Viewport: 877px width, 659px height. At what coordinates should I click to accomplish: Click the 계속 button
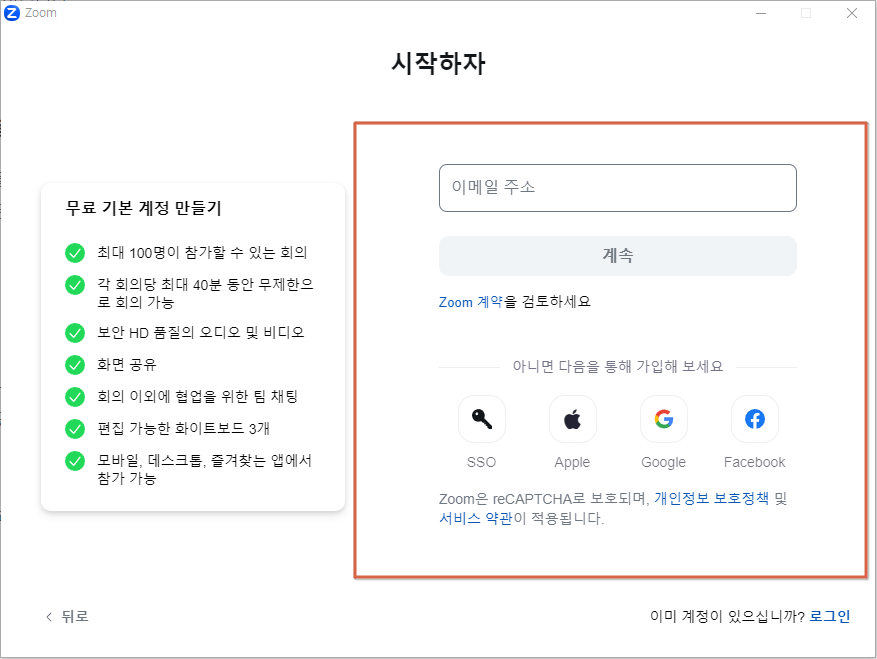pos(617,256)
